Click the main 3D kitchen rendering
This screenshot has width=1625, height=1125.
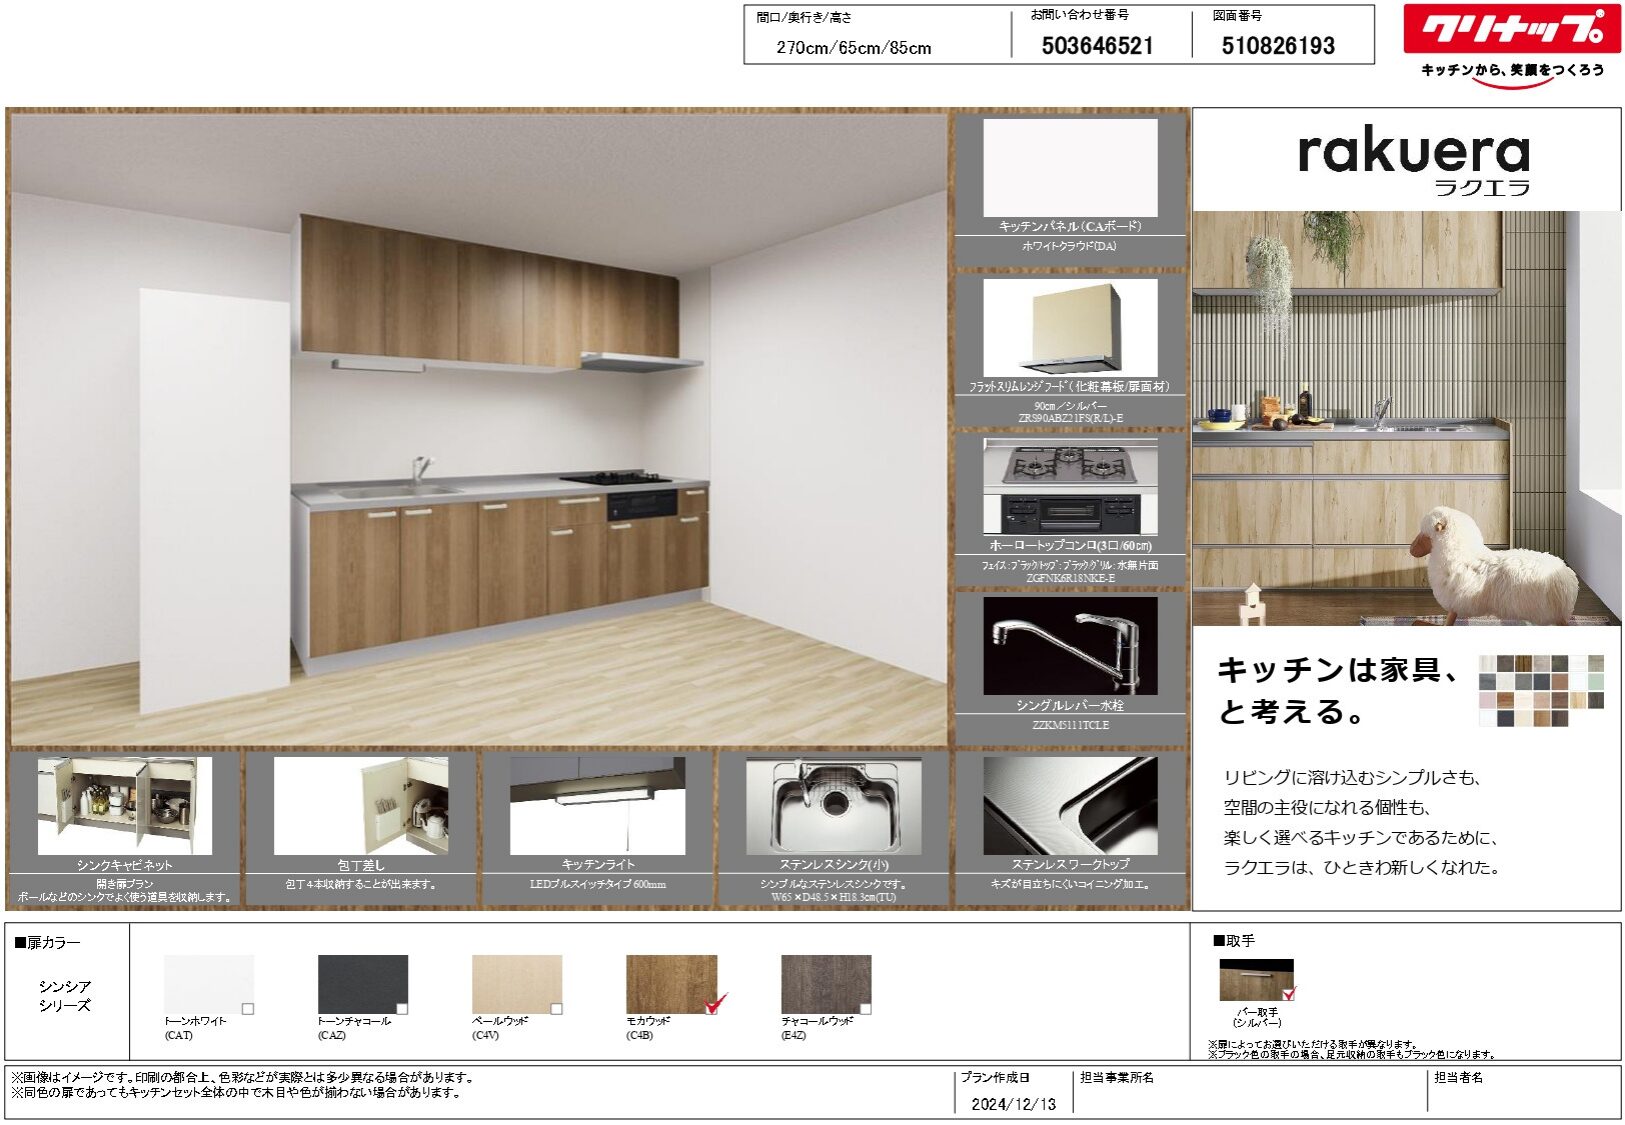(x=478, y=430)
